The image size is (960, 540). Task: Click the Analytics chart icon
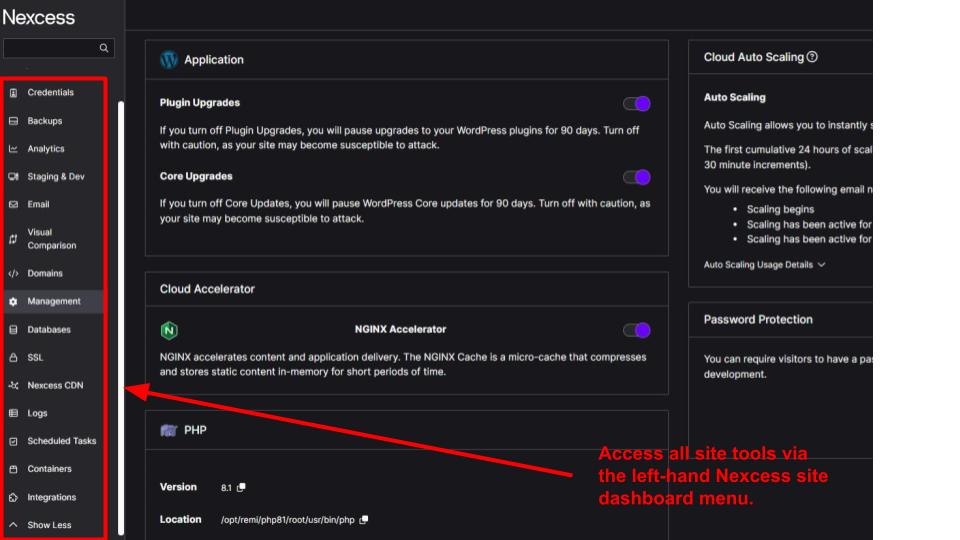(13, 149)
